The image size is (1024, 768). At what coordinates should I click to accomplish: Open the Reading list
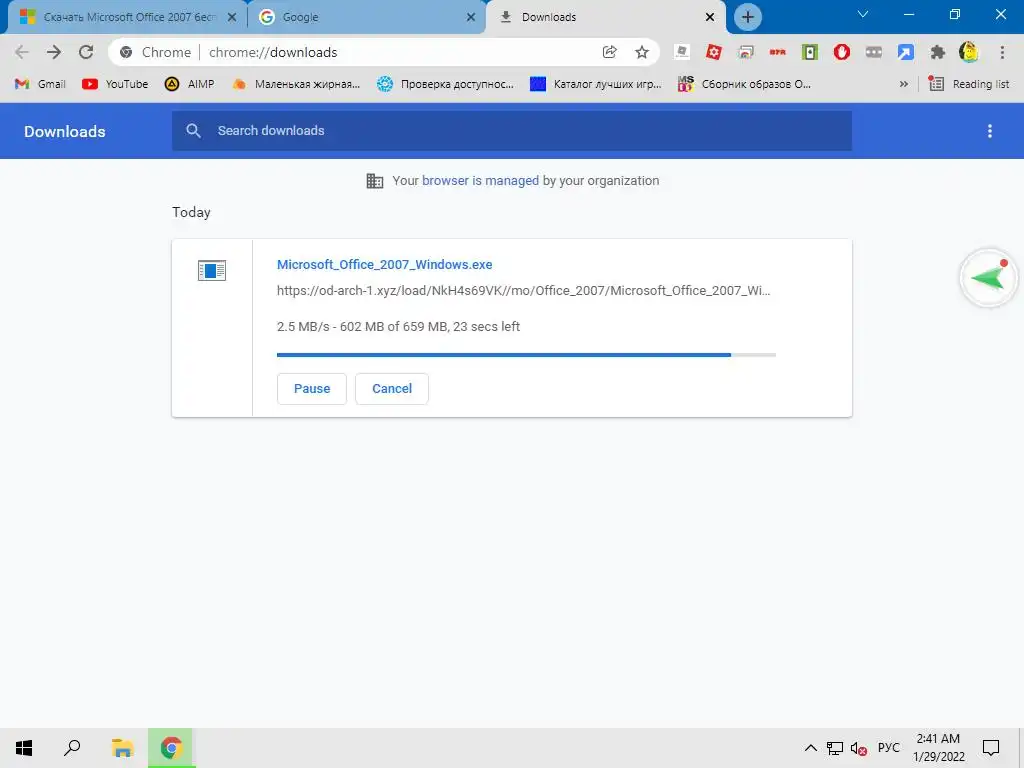click(x=969, y=84)
